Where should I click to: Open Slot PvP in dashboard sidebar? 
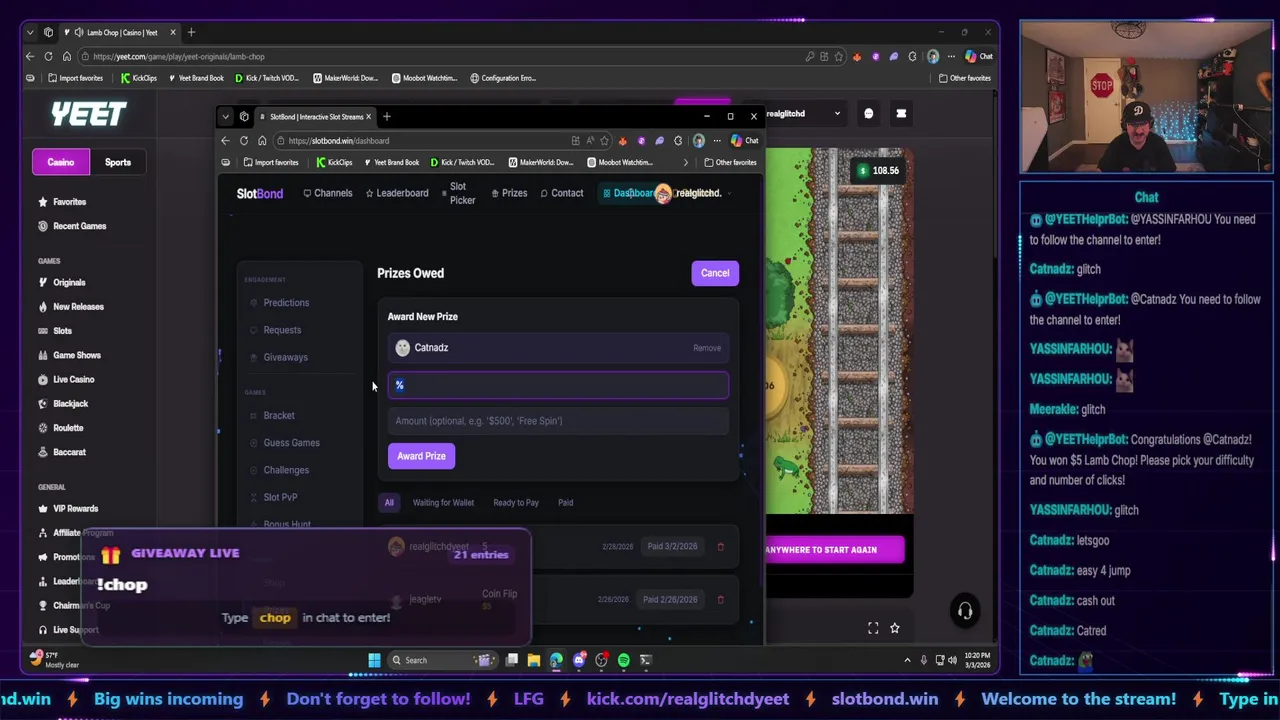[x=280, y=497]
